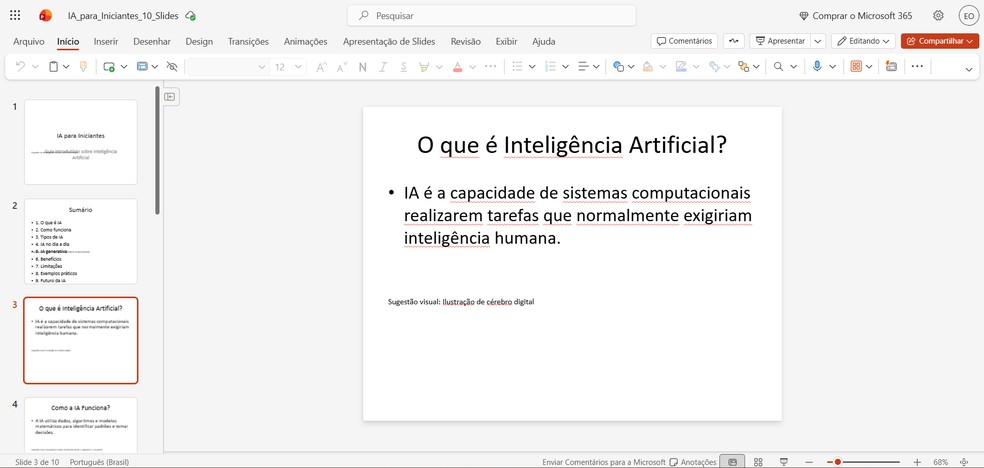Open the font name combo box
984x468 pixels.
tap(228, 66)
